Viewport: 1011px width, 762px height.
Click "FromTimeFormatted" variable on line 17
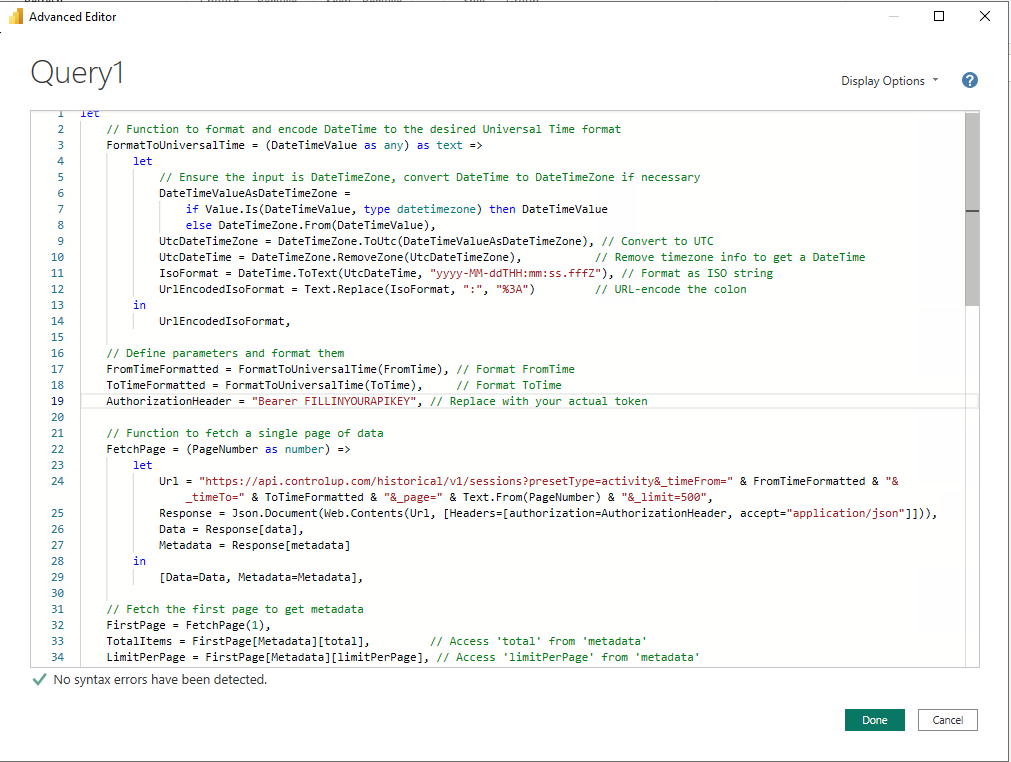coord(162,369)
